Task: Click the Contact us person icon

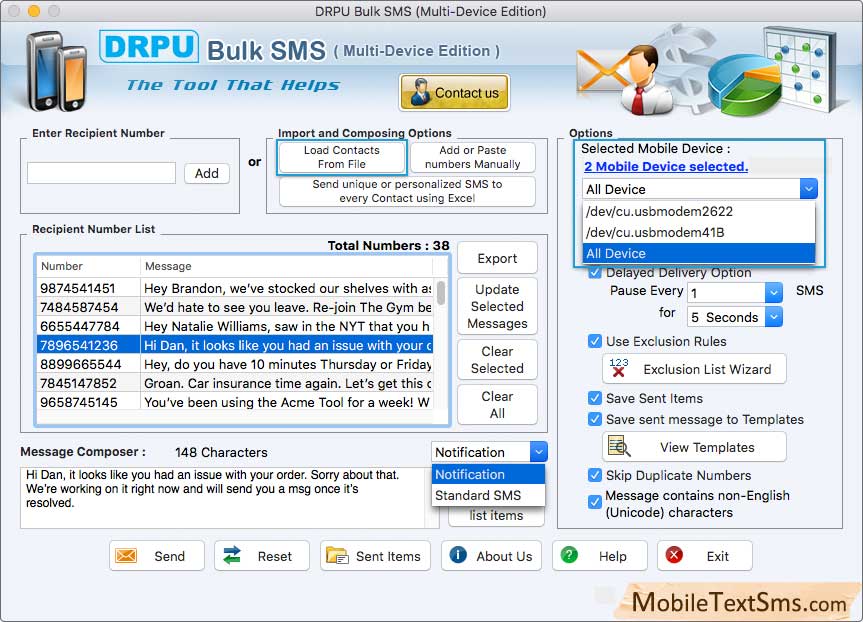Action: coord(420,92)
